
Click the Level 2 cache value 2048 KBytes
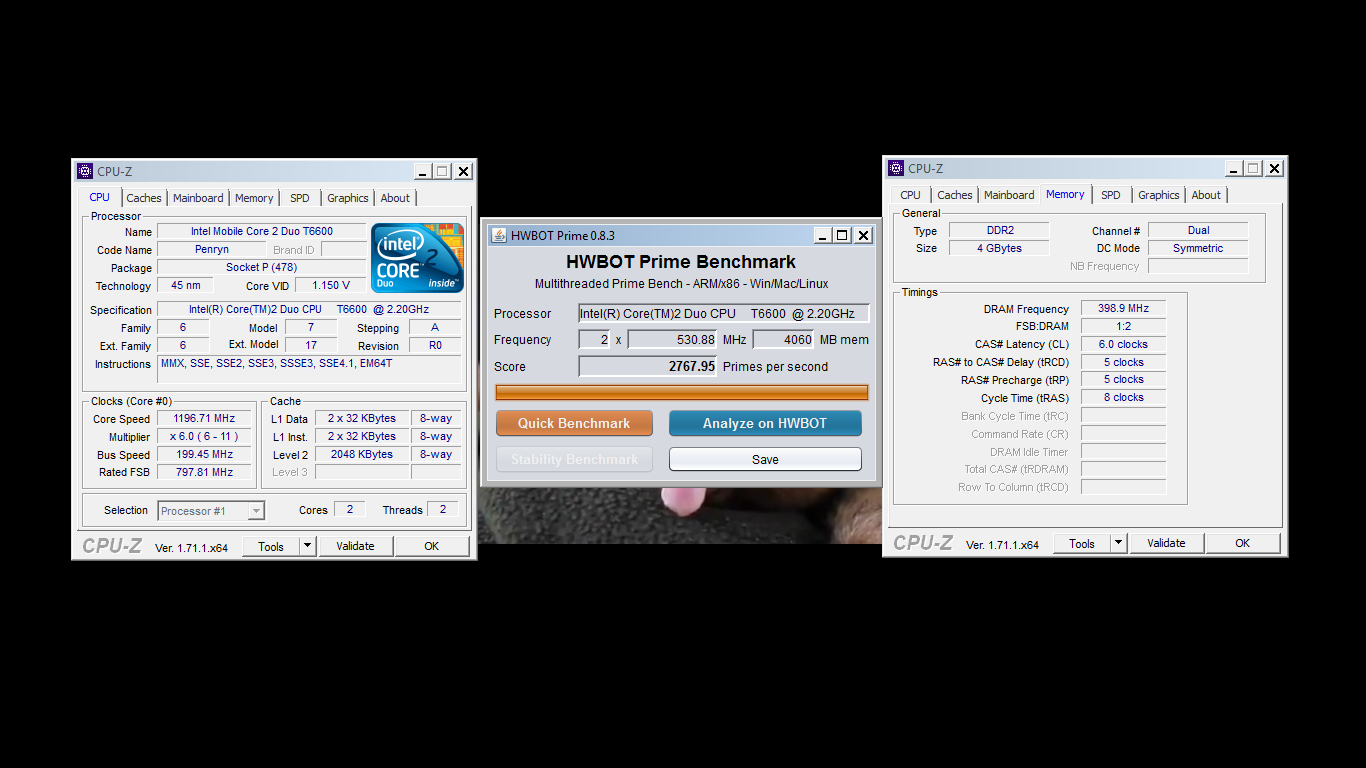click(x=361, y=455)
